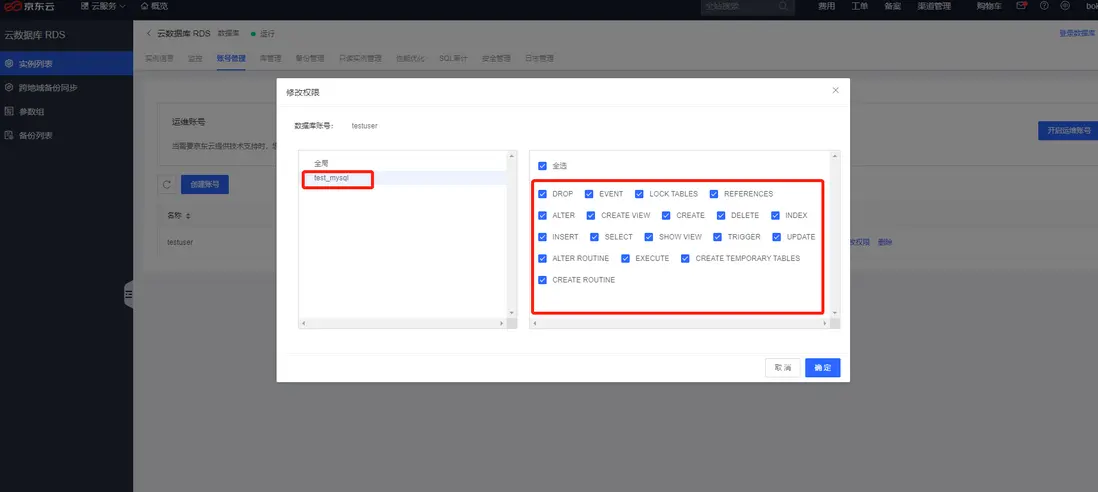Collapse the sidebar using the handle
Image resolution: width=1098 pixels, height=492 pixels.
128,295
